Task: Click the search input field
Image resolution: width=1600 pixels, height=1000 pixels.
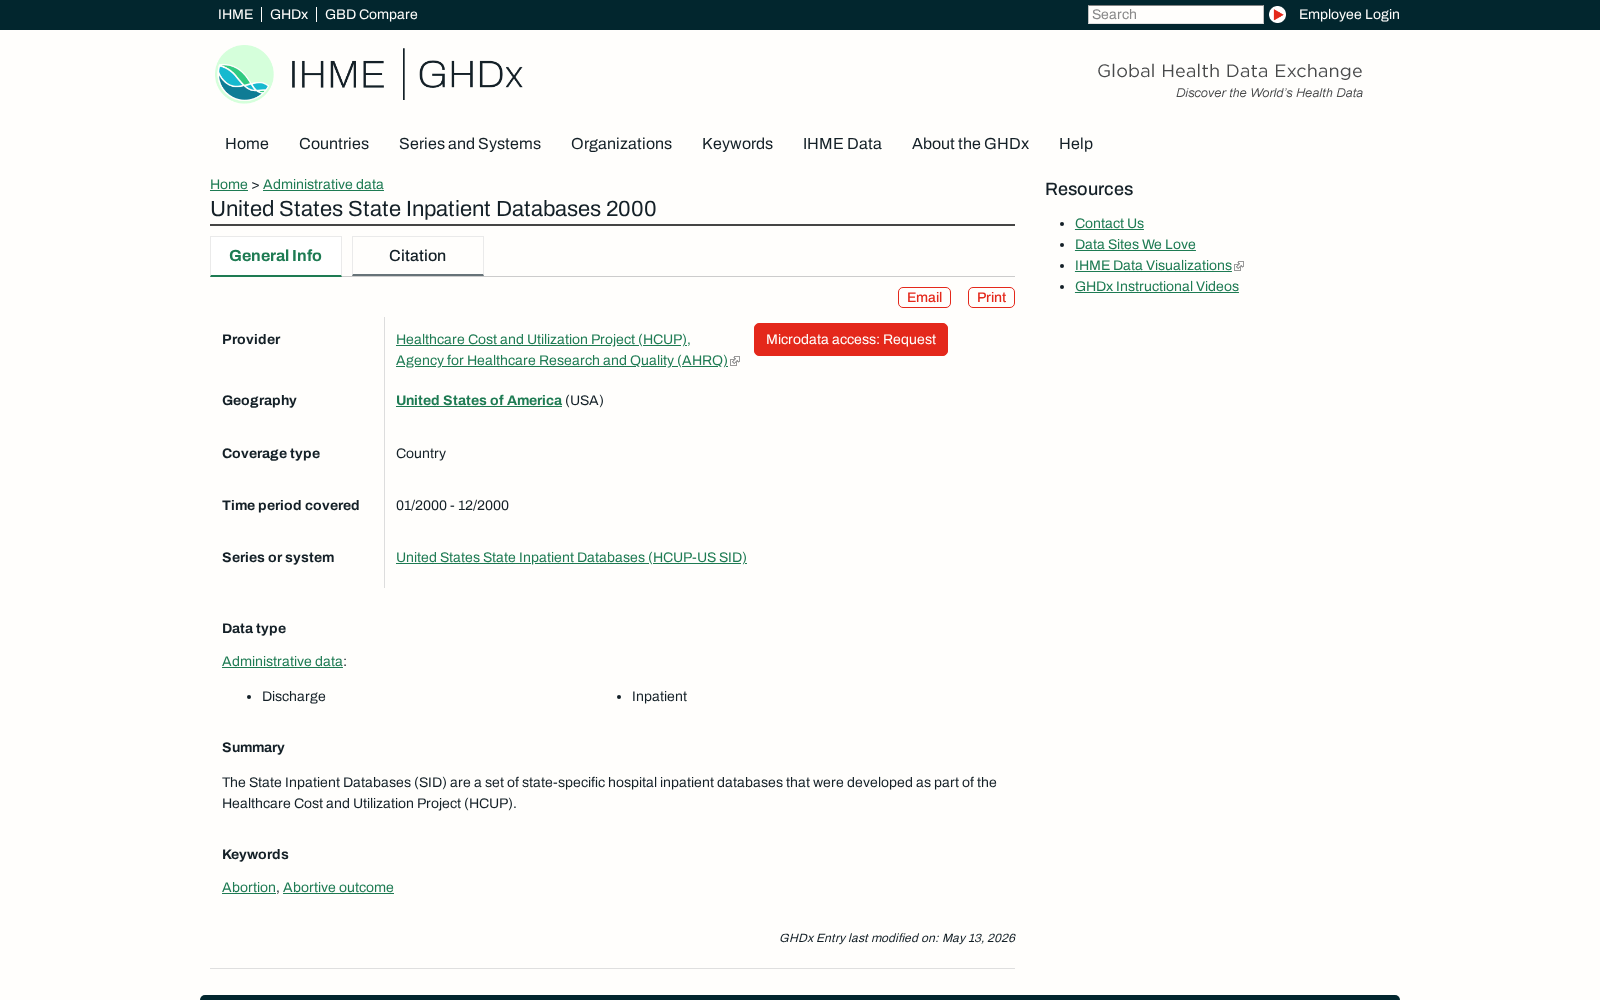Action: click(1175, 14)
